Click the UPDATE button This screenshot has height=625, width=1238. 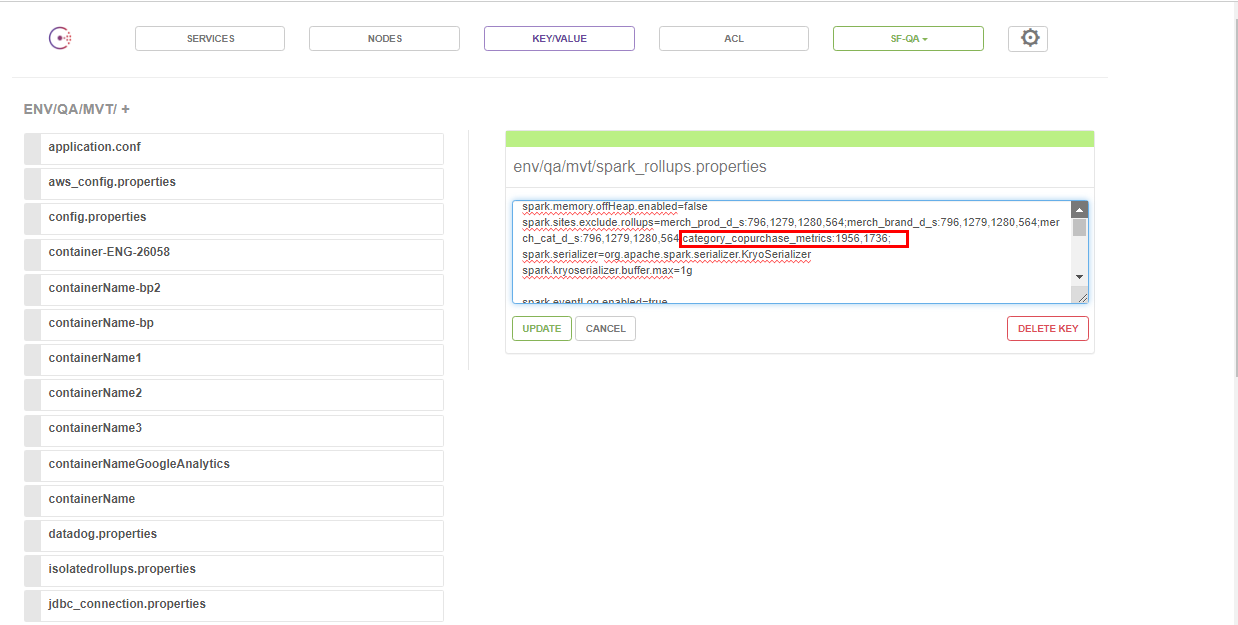click(x=541, y=329)
